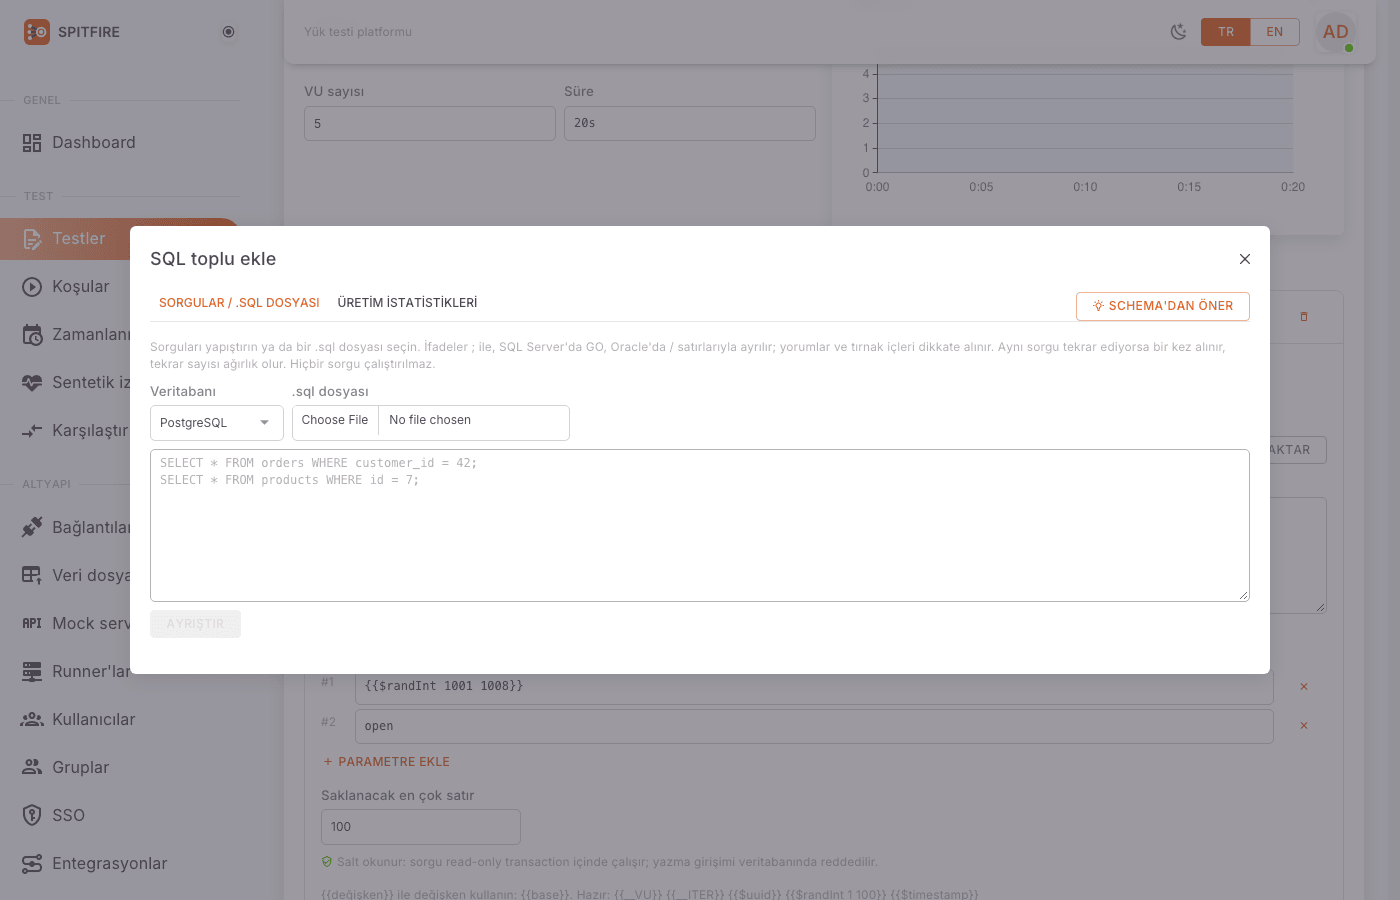Click the Spitfire logo icon
The height and width of the screenshot is (900, 1400).
point(37,32)
